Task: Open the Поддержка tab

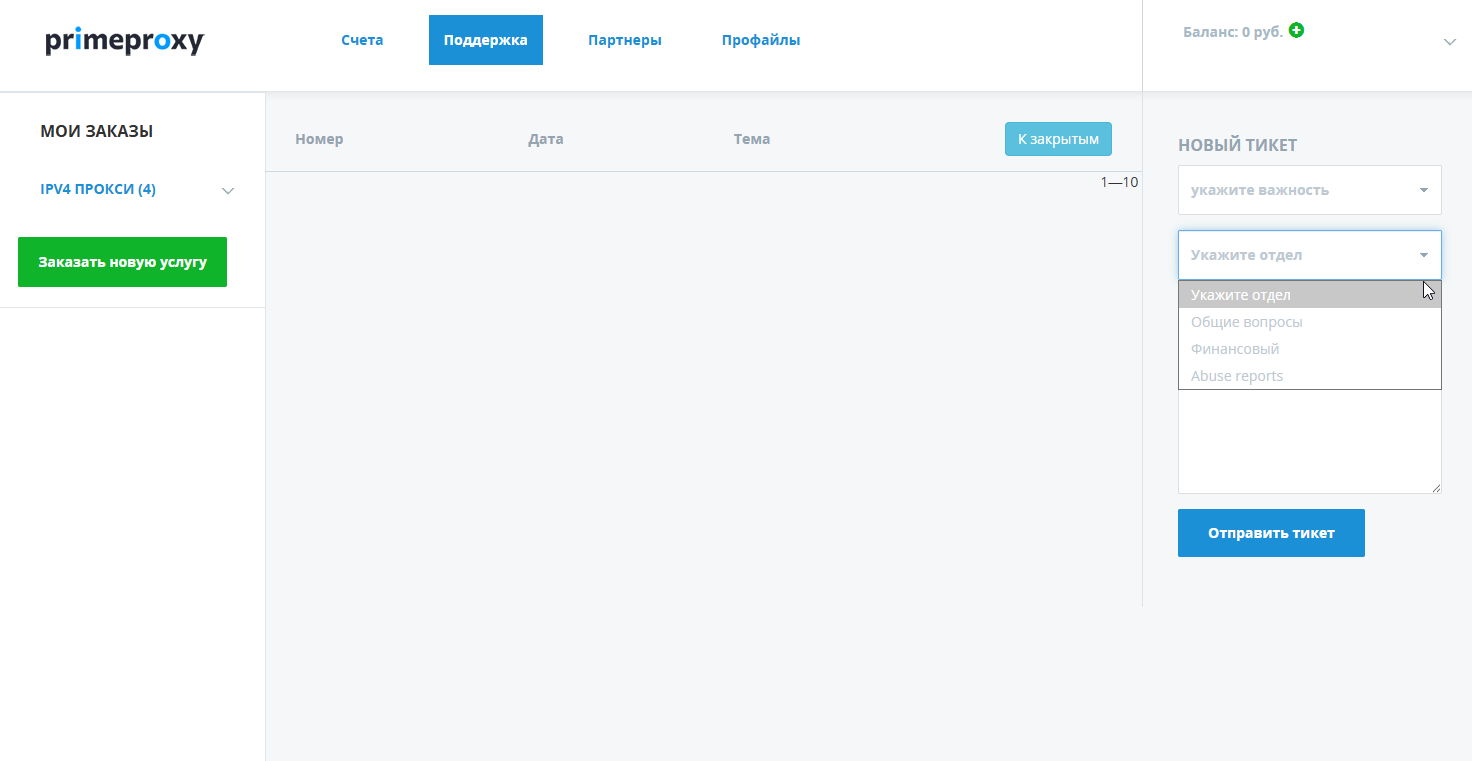Action: [x=486, y=40]
